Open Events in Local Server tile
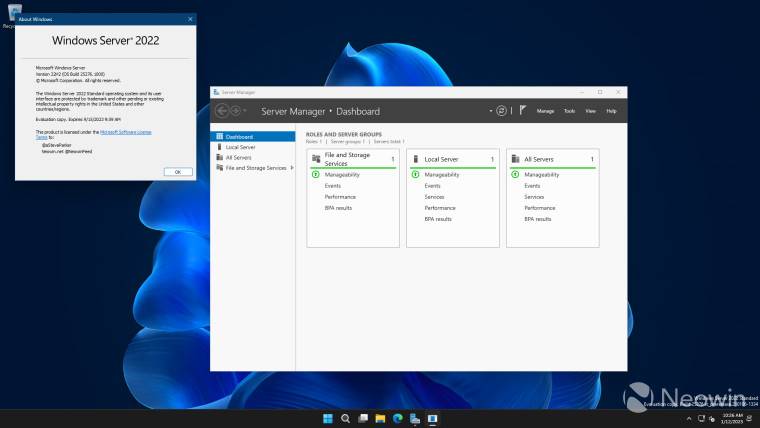Viewport: 760px width, 428px height. point(432,186)
